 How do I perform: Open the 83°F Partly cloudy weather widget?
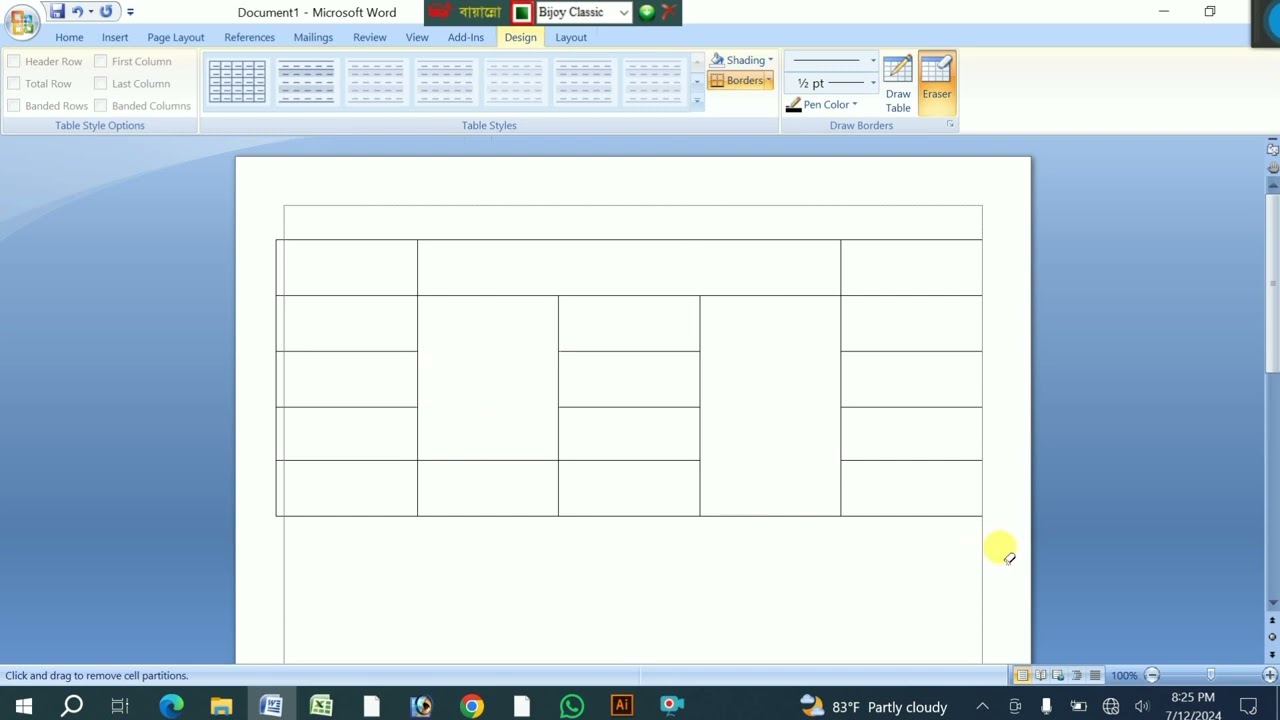[873, 706]
